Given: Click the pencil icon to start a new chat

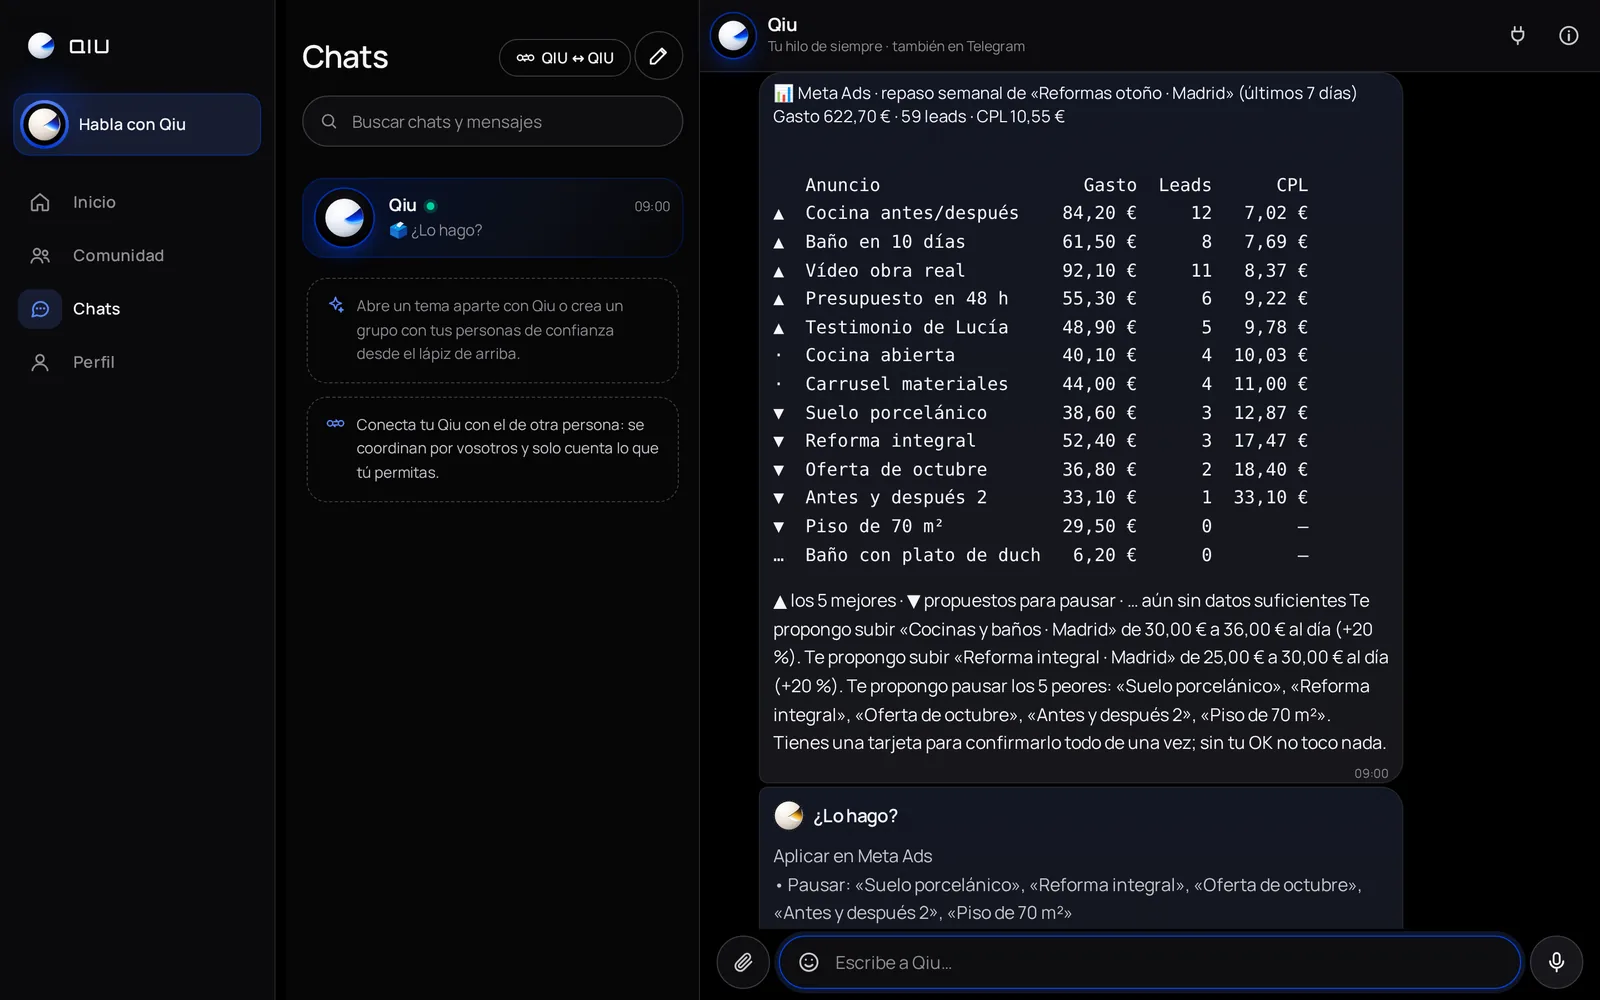Looking at the screenshot, I should (658, 57).
